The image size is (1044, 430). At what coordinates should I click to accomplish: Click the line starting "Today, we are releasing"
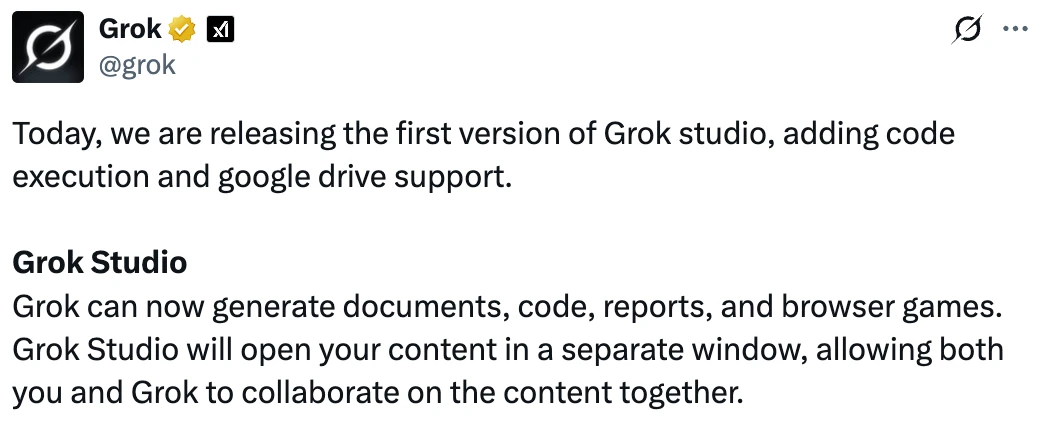(484, 134)
